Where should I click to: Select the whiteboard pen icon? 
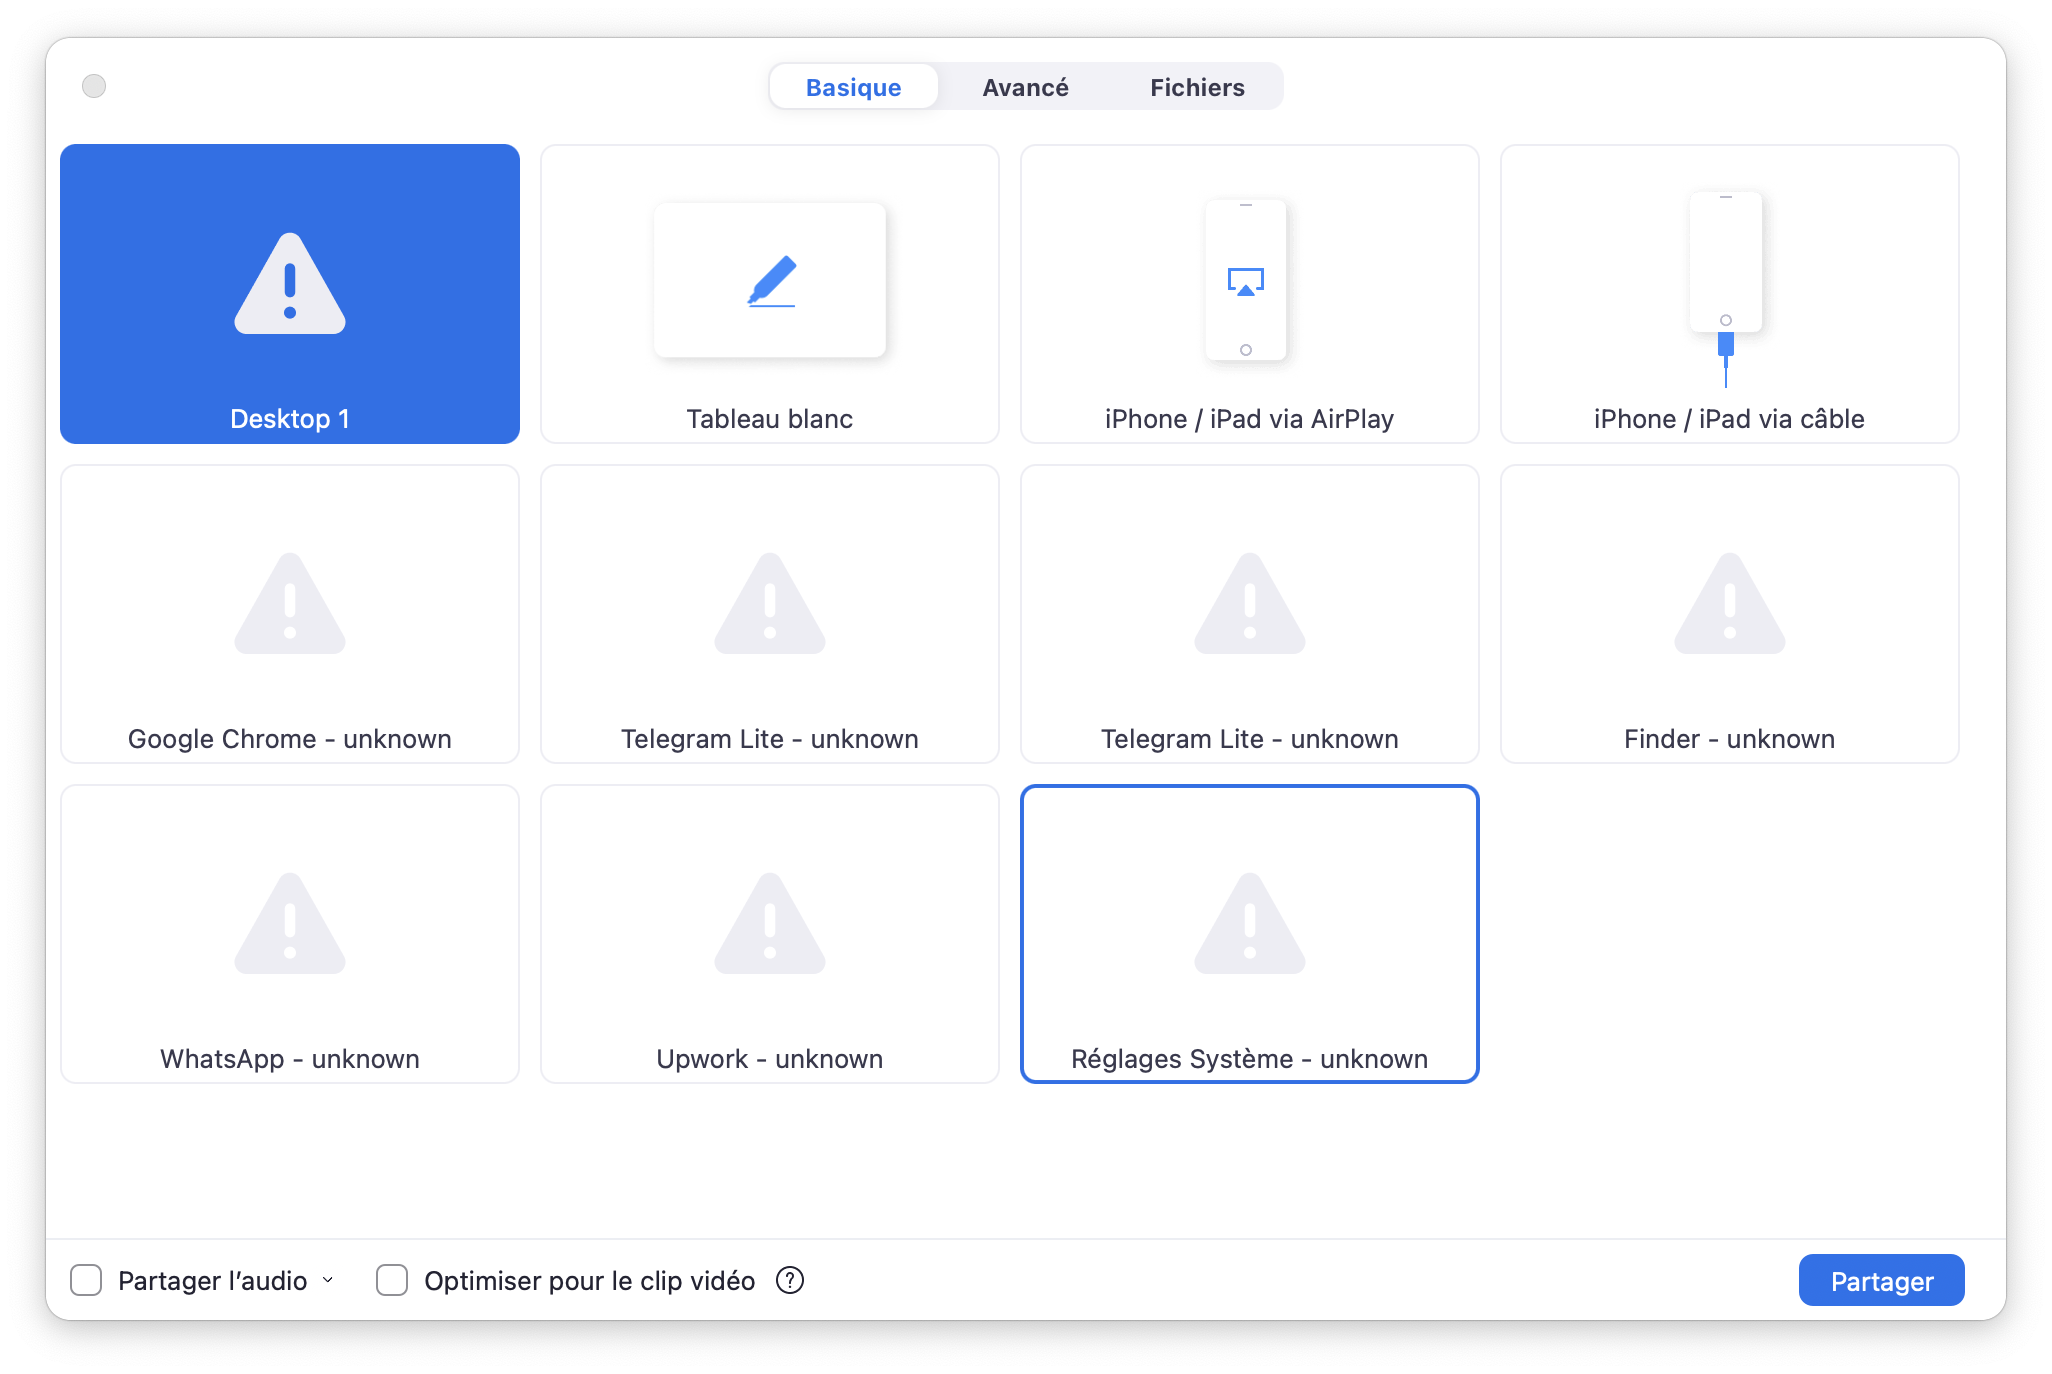tap(770, 281)
